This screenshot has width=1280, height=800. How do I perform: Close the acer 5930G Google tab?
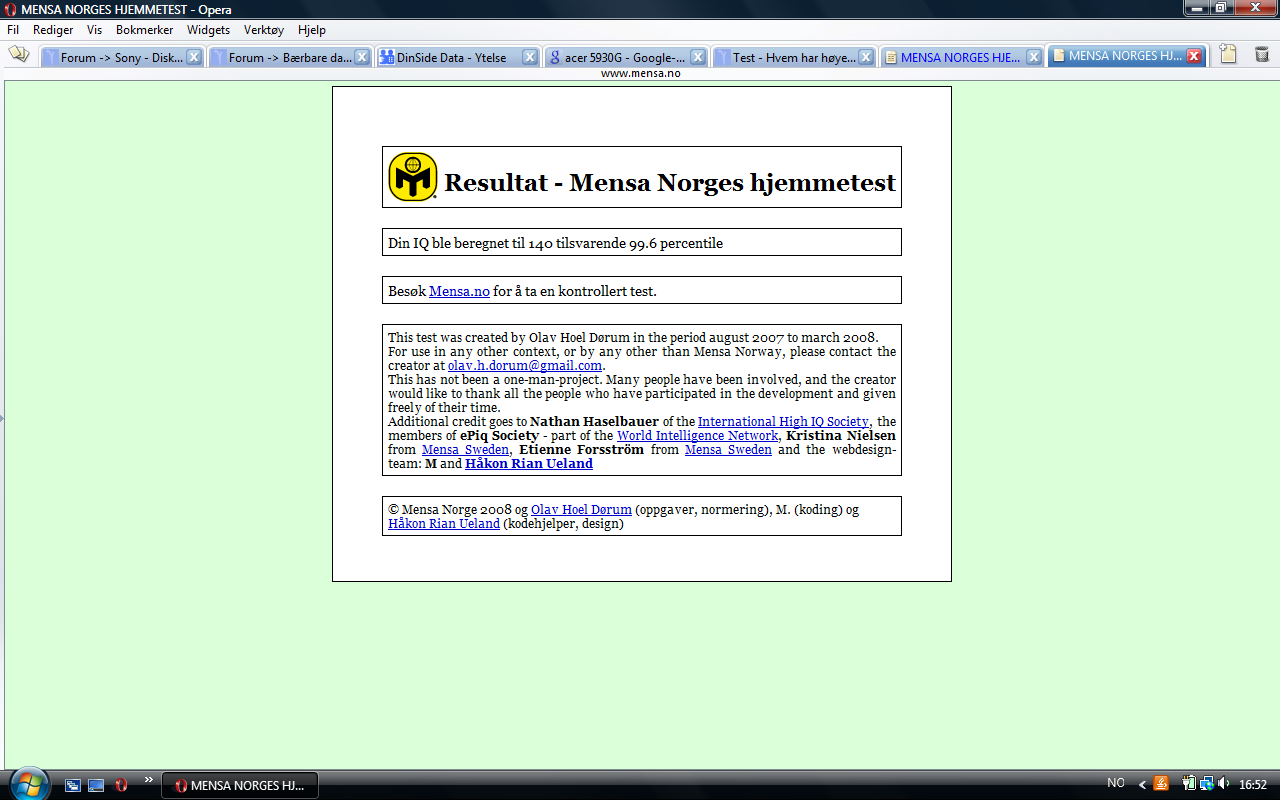(698, 57)
